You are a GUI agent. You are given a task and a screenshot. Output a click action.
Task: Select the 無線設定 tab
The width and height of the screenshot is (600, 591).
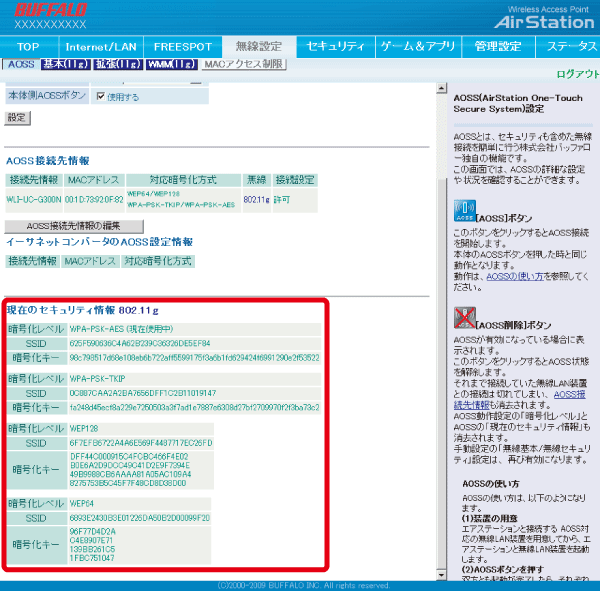[x=259, y=47]
